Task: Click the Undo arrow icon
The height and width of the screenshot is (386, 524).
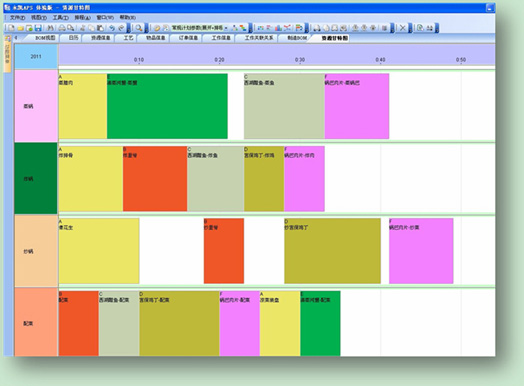Action: coord(112,28)
